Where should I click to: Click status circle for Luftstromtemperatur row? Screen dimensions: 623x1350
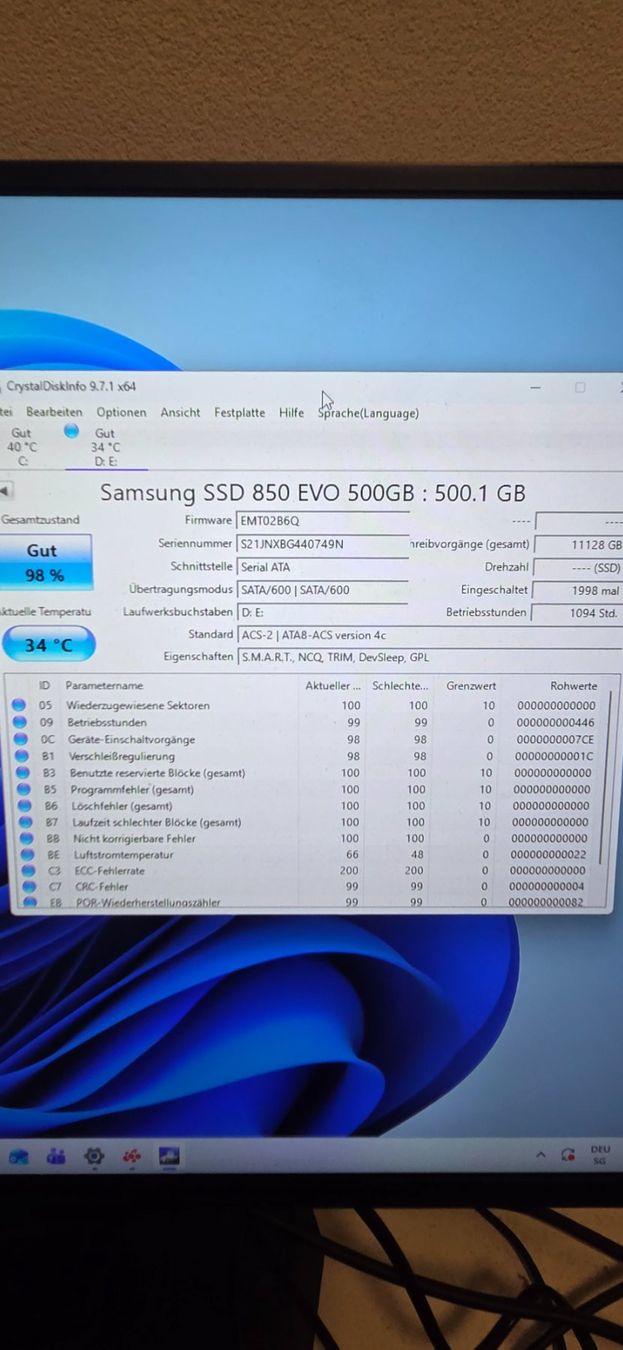click(25, 855)
